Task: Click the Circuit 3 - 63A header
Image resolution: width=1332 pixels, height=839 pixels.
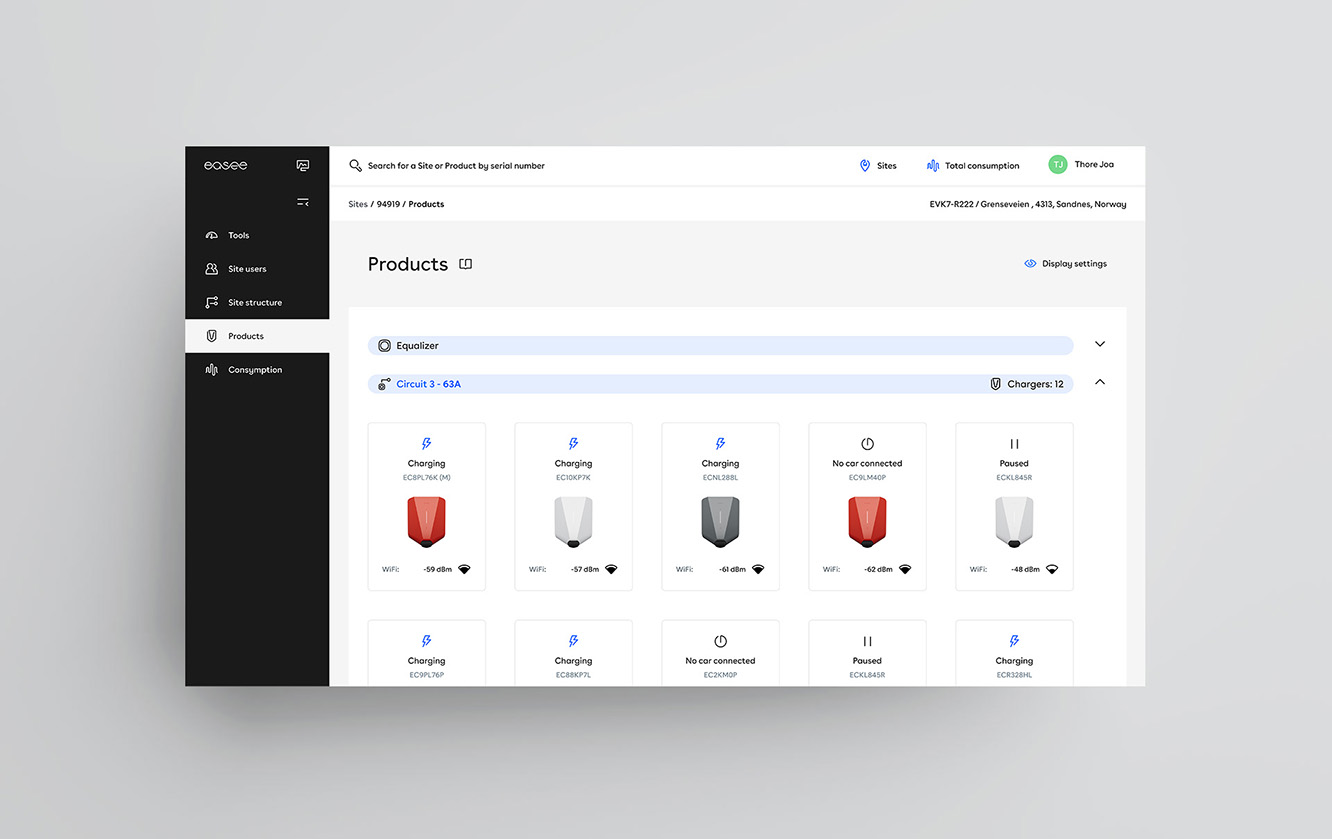Action: [x=428, y=384]
